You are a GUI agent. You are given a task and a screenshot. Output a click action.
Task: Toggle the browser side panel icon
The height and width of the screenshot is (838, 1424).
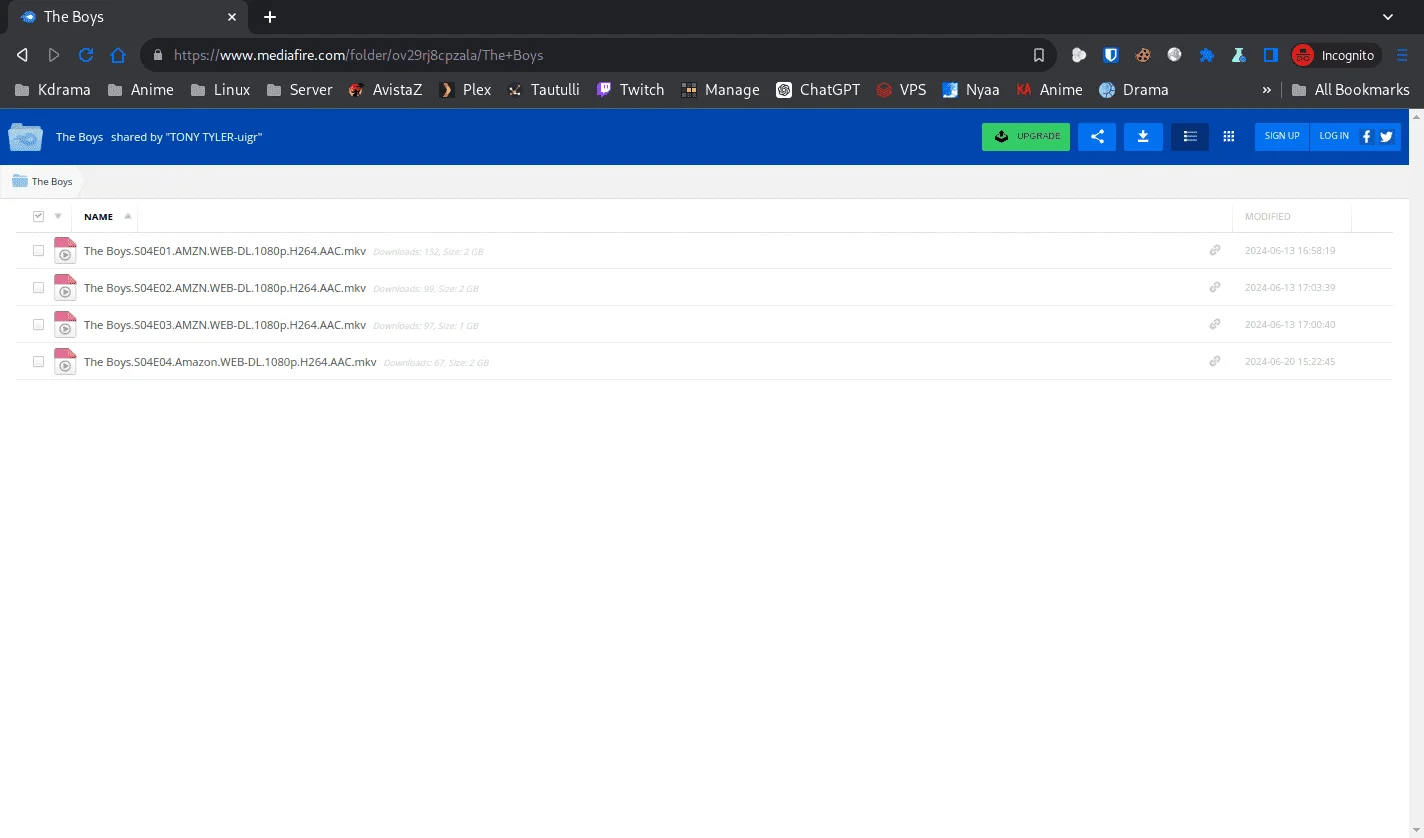1271,55
